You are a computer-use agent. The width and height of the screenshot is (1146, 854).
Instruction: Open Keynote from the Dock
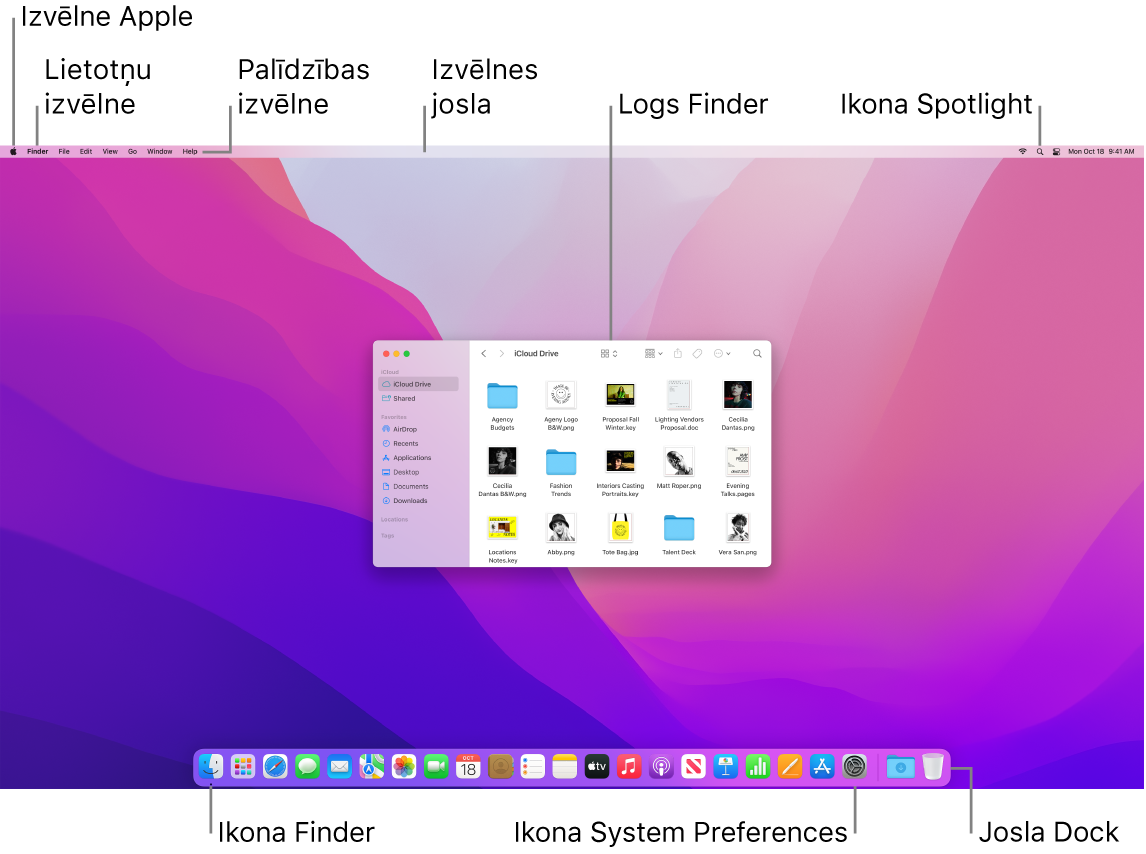(x=725, y=766)
